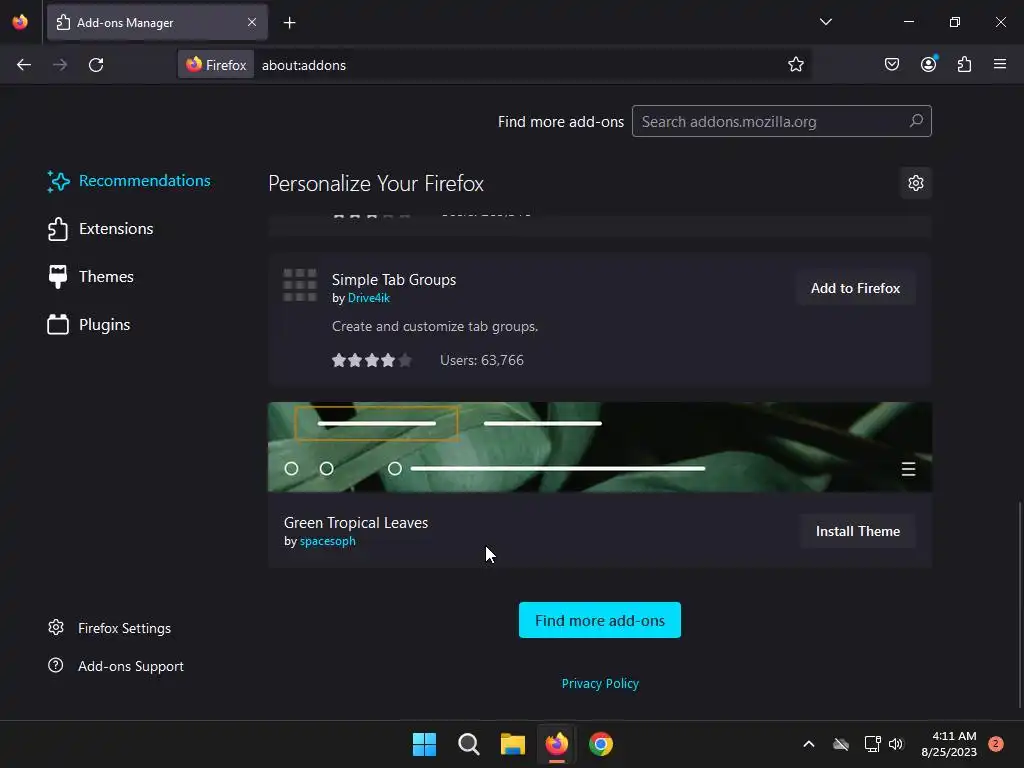The height and width of the screenshot is (768, 1024).
Task: Click the Green Tropical Leaves title
Action: (356, 523)
